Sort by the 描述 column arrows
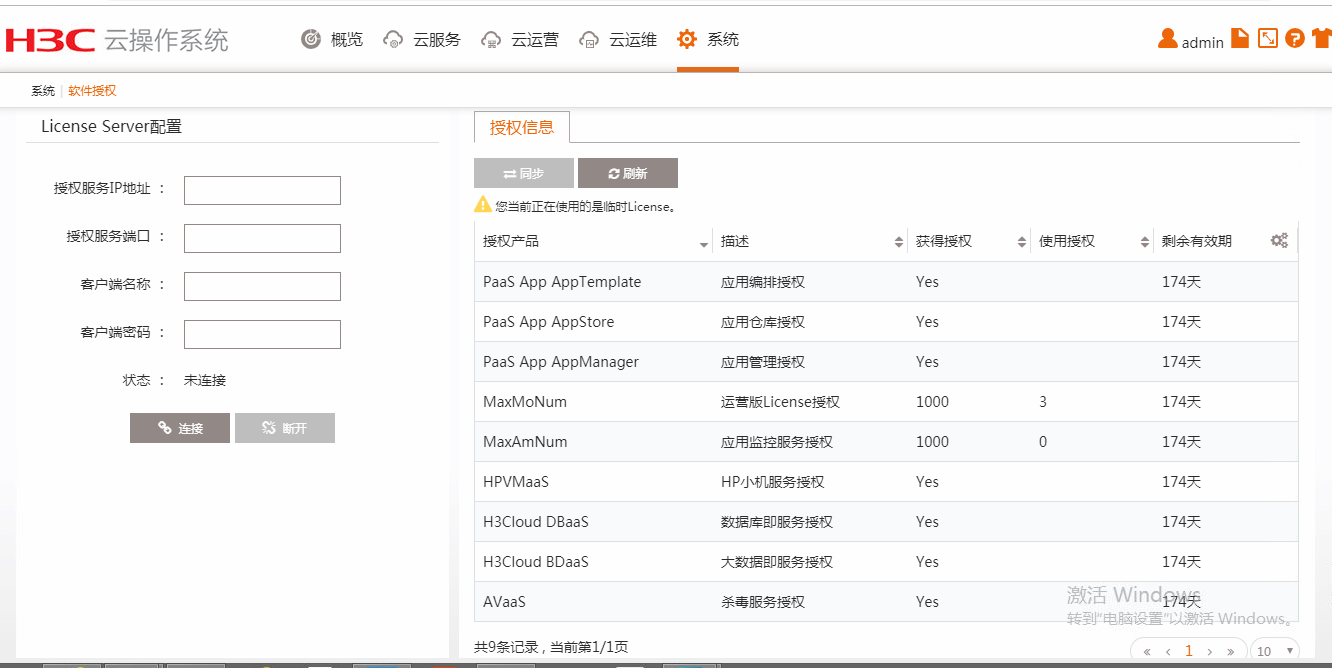The height and width of the screenshot is (668, 1332). [x=898, y=242]
